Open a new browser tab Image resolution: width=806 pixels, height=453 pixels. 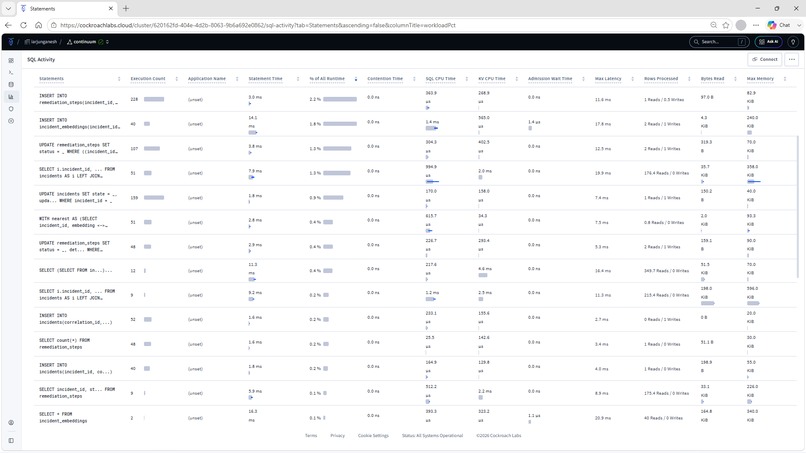pyautogui.click(x=126, y=8)
